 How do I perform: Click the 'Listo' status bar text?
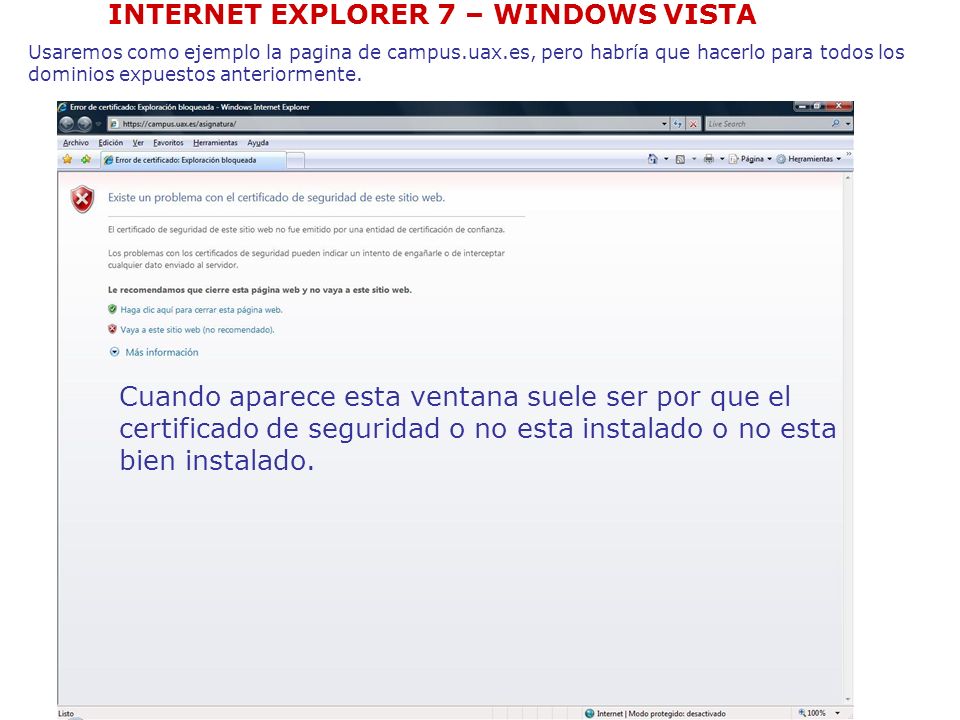tap(66, 714)
